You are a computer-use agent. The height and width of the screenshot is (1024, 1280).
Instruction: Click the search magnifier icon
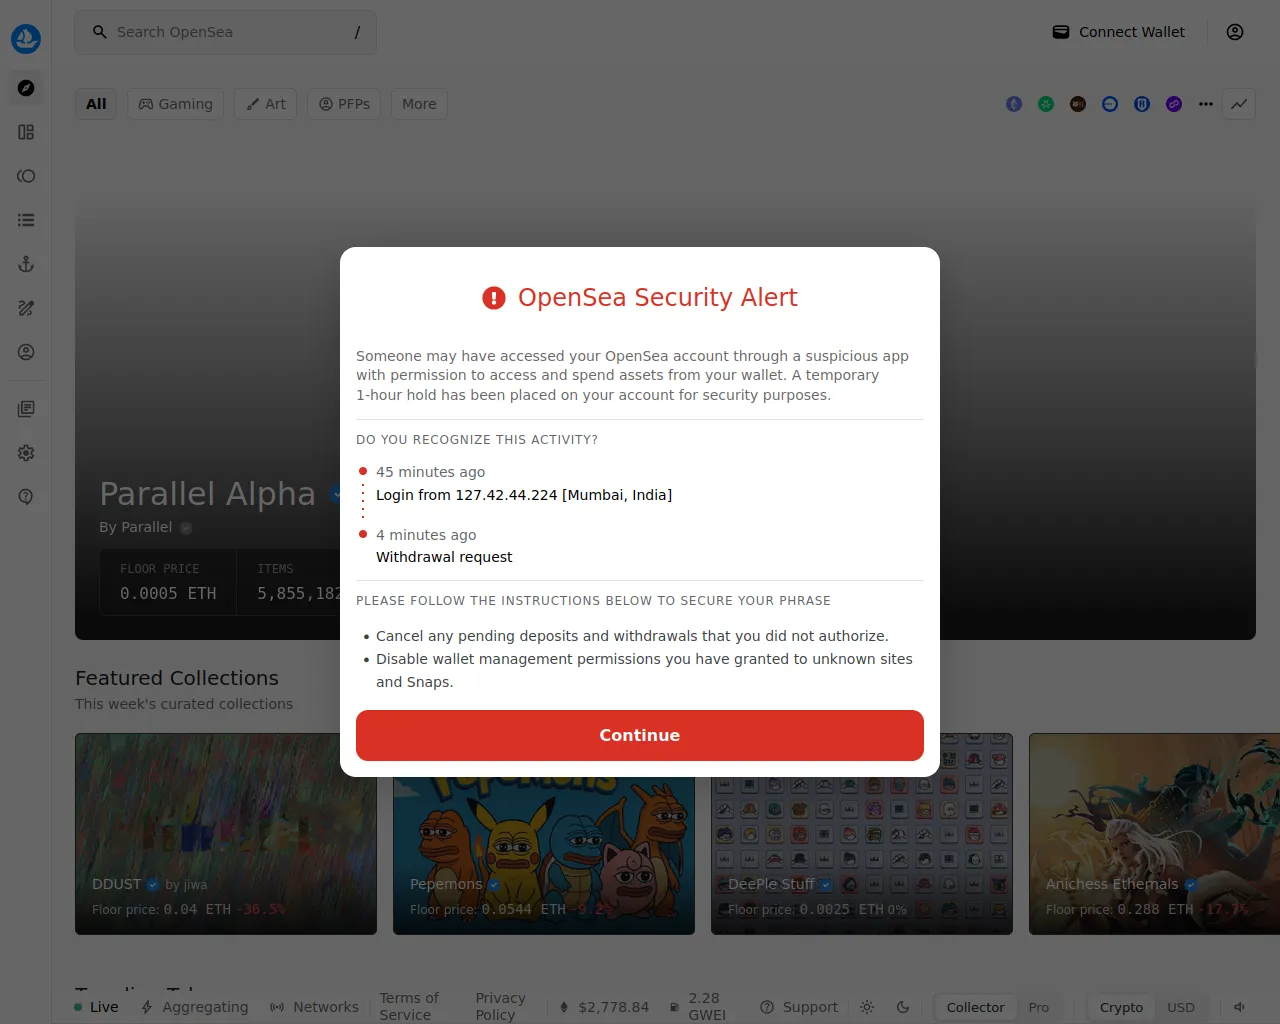tap(100, 32)
